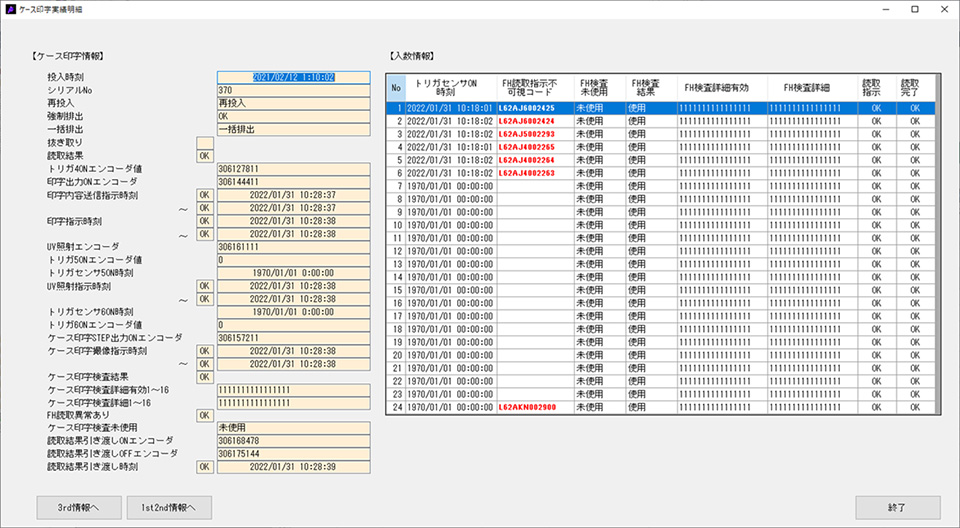Select row 1 in the 入数情報 table
This screenshot has width=960, height=528.
660,107
